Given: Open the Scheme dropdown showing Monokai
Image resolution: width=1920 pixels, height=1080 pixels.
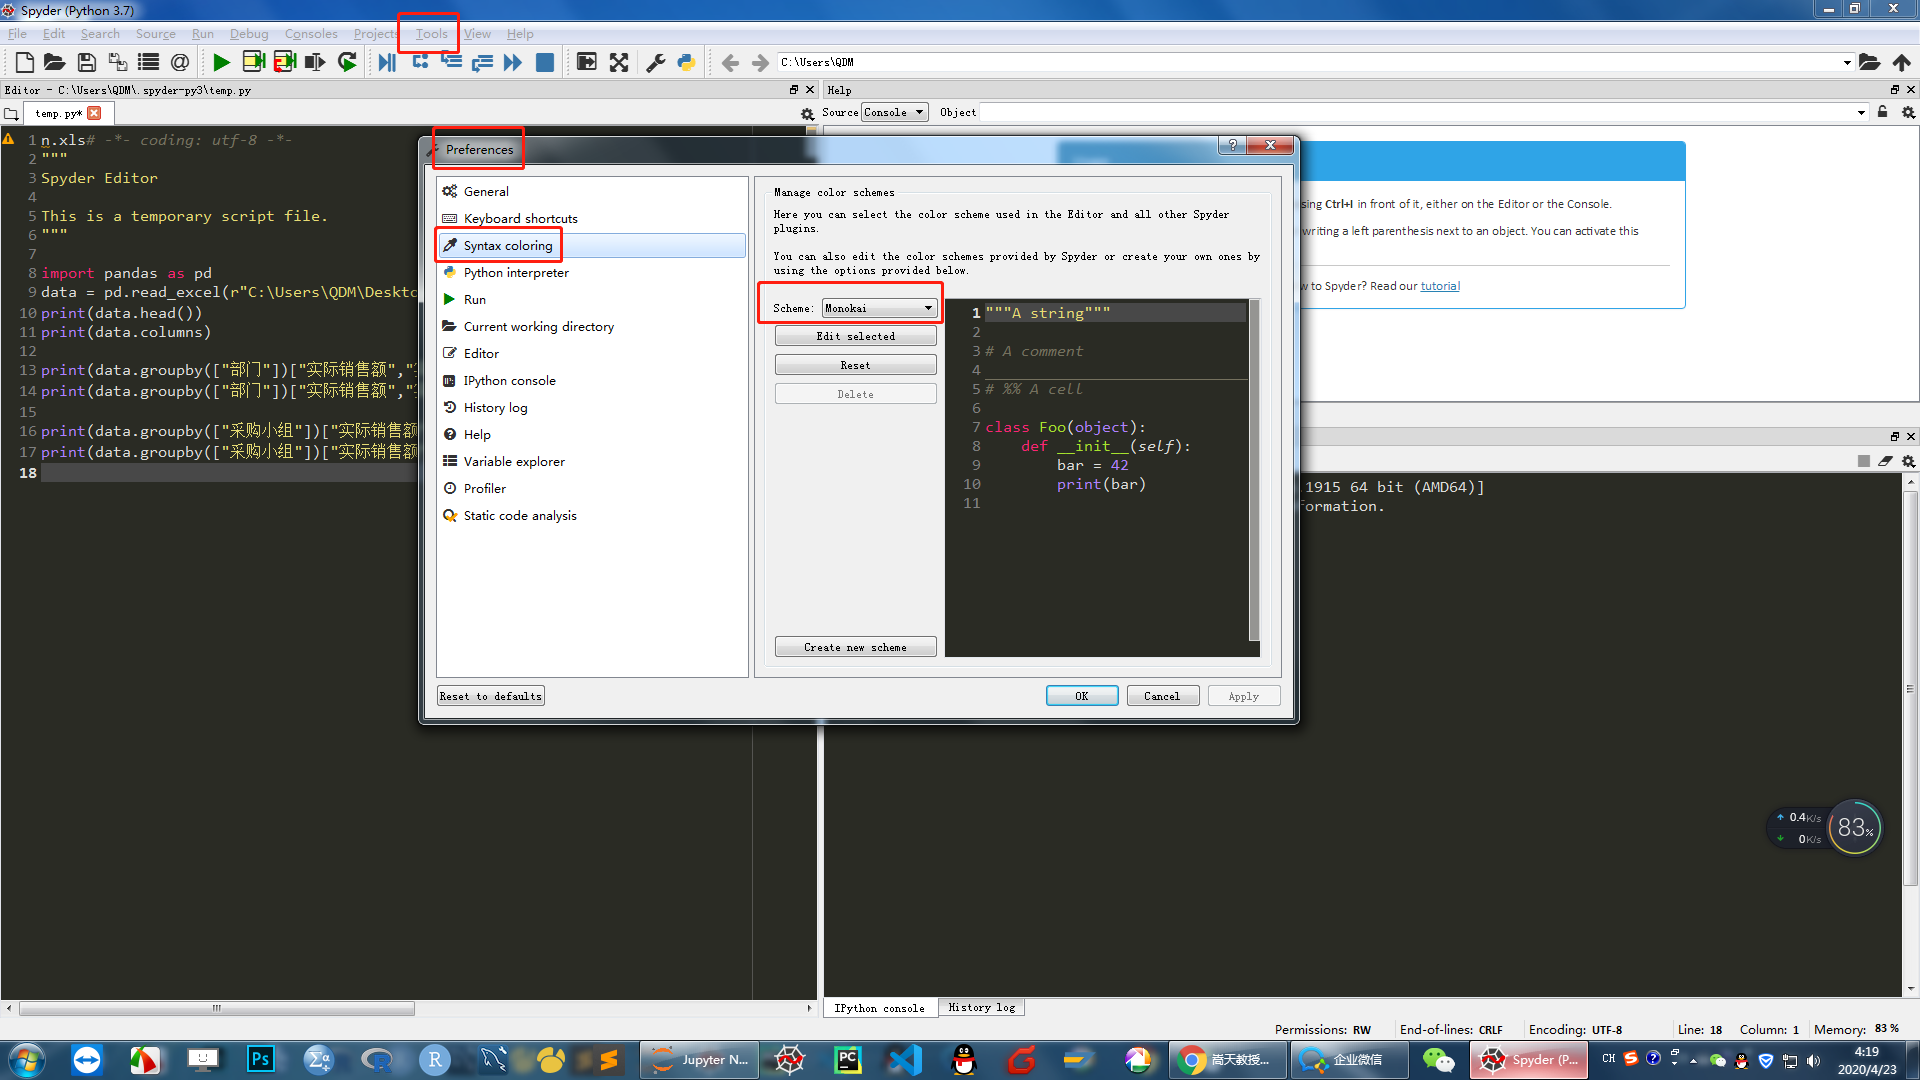Looking at the screenshot, I should (878, 308).
